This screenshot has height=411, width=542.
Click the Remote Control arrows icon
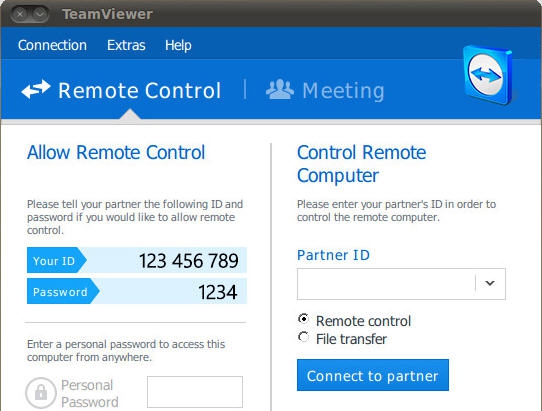[x=36, y=89]
